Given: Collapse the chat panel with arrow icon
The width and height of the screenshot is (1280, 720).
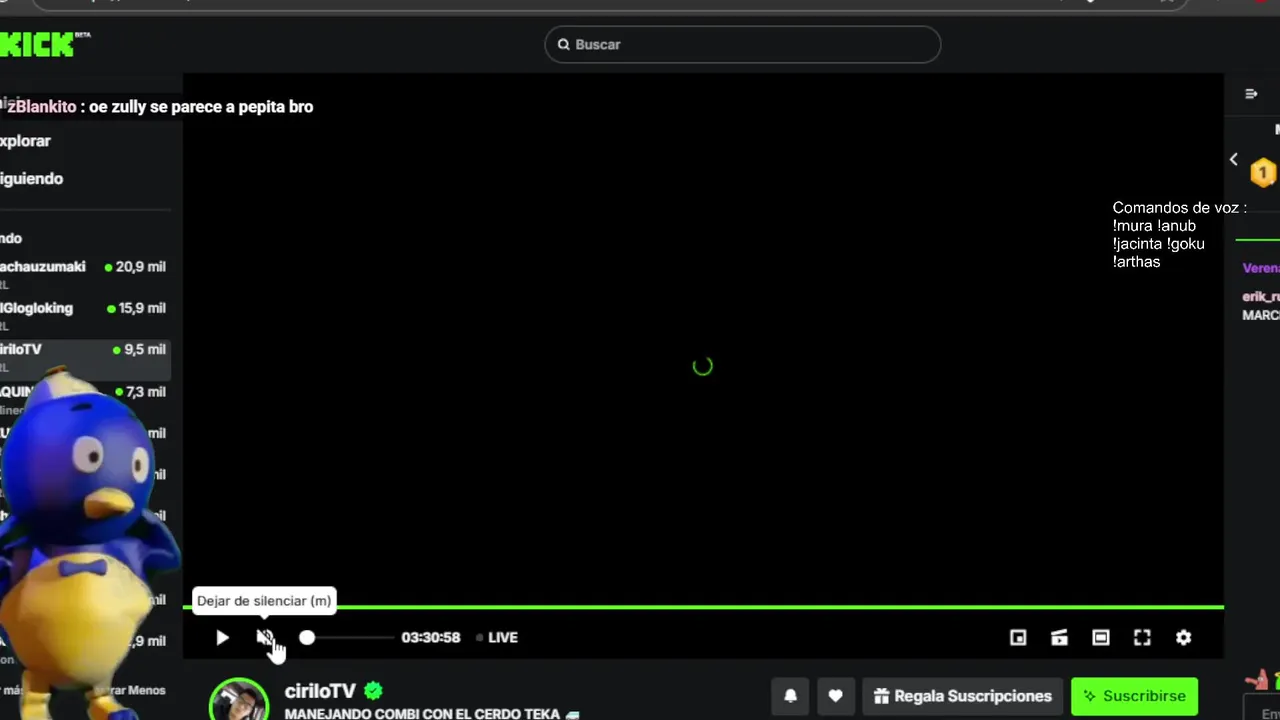Looking at the screenshot, I should pyautogui.click(x=1251, y=94).
